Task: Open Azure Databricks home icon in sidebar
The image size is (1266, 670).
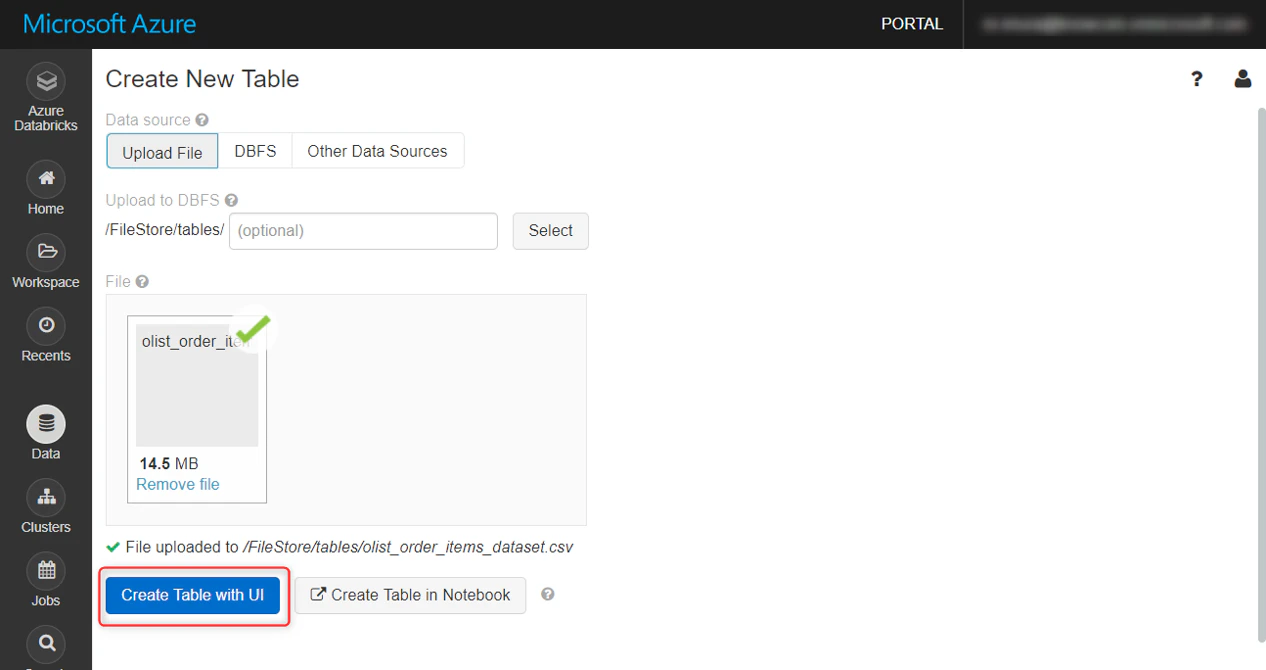Action: pos(46,82)
